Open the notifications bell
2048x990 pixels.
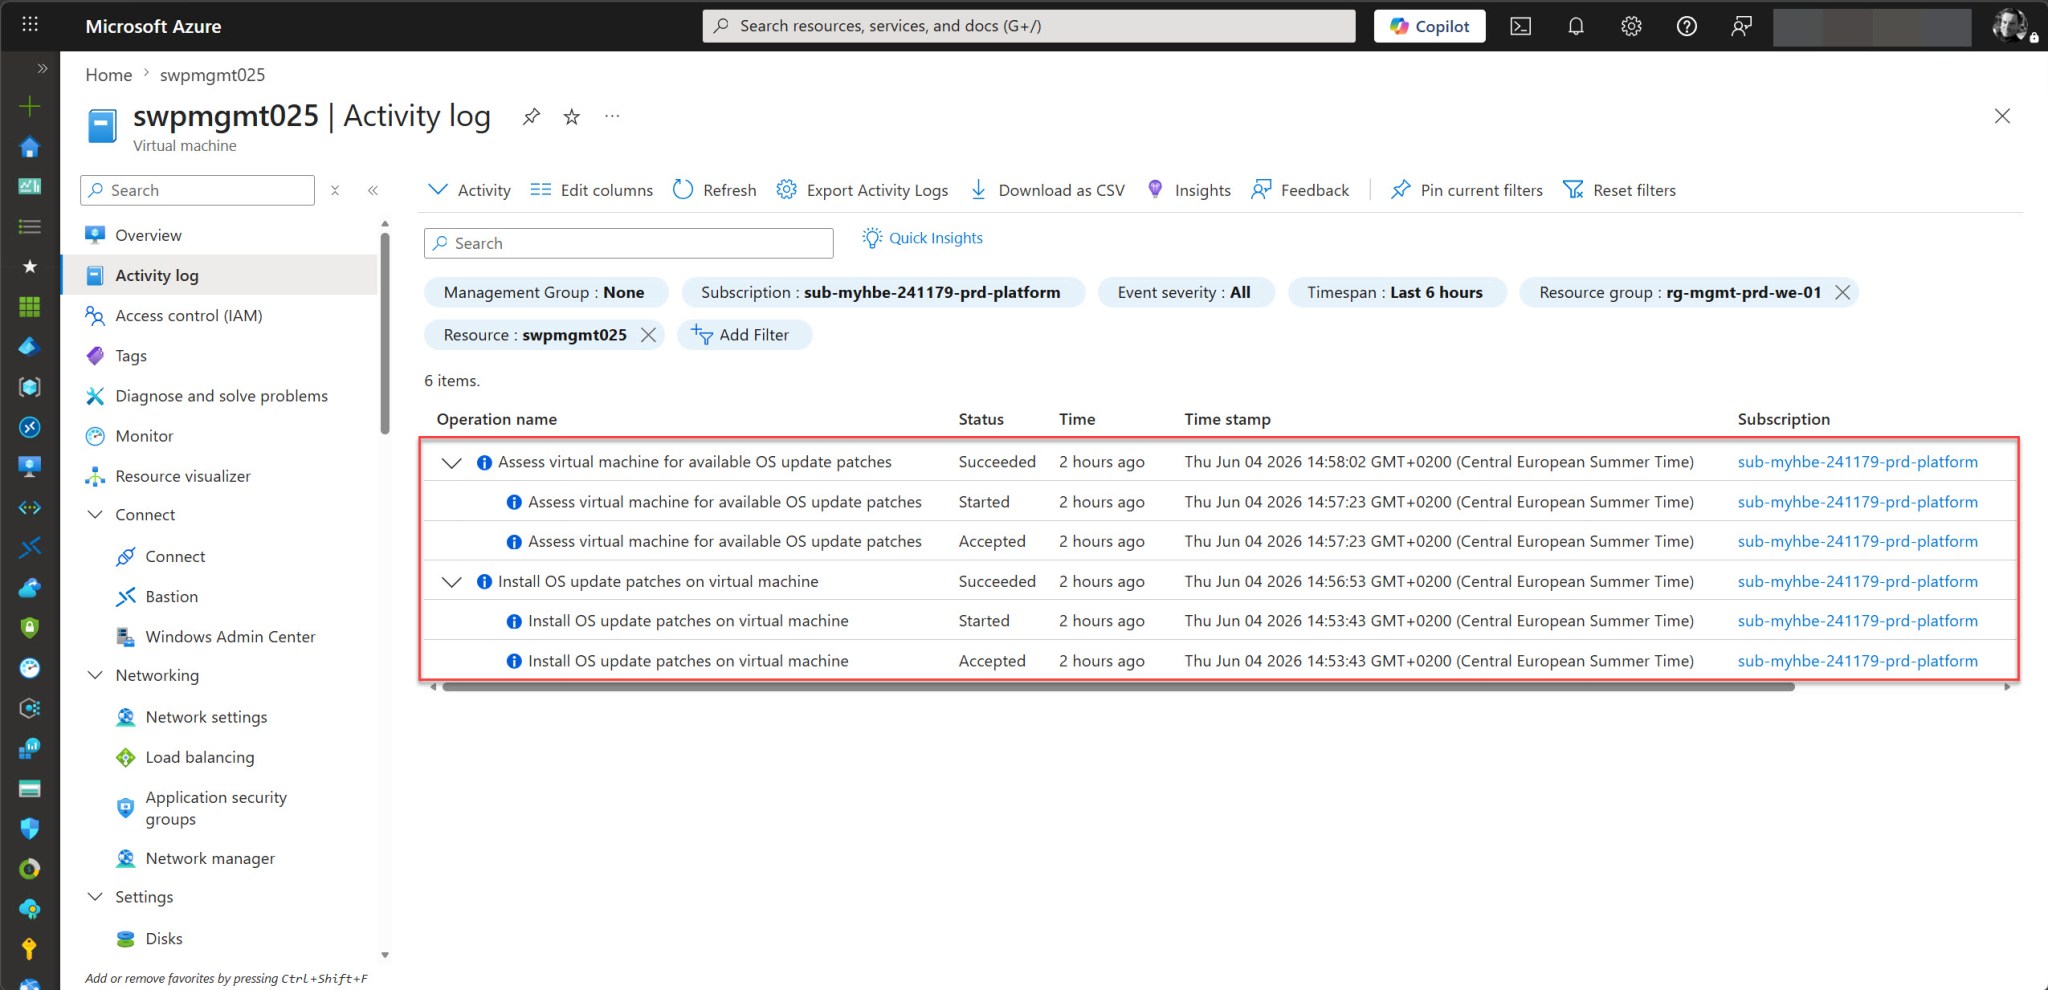(x=1576, y=26)
